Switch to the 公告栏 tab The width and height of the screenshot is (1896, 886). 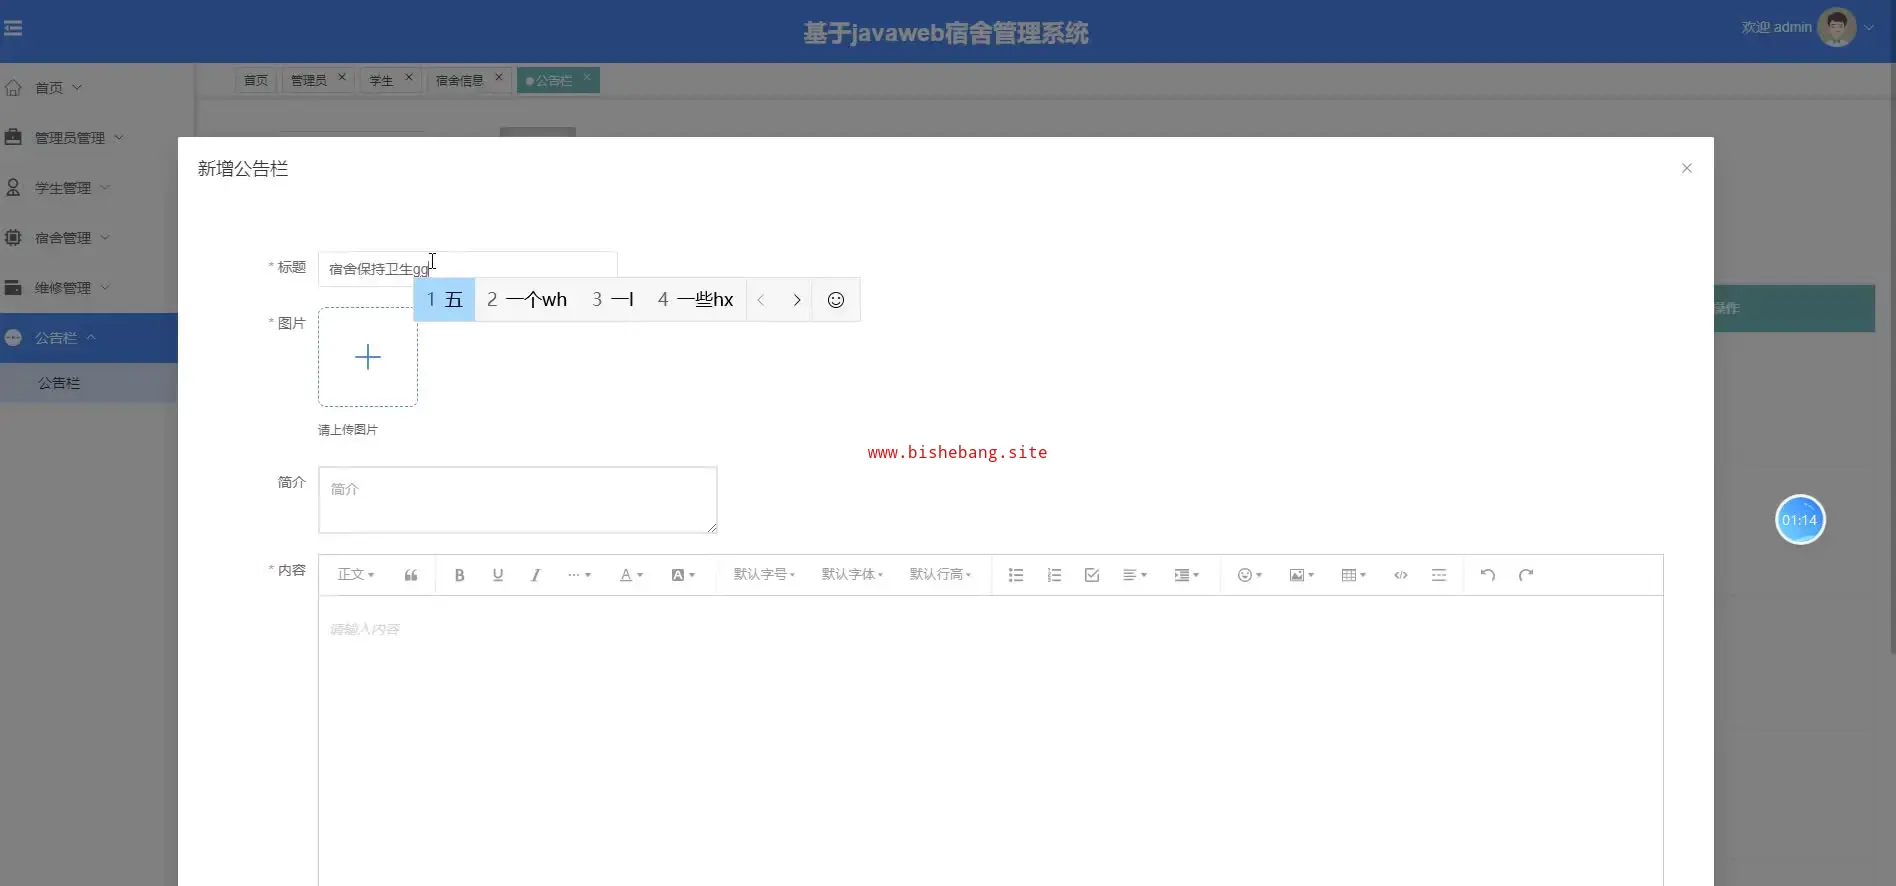click(x=552, y=80)
